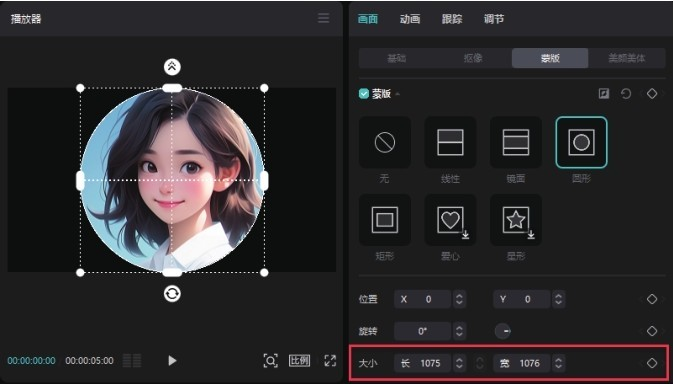Click the left-side width handle of the mask
673x384 pixels.
click(x=80, y=181)
